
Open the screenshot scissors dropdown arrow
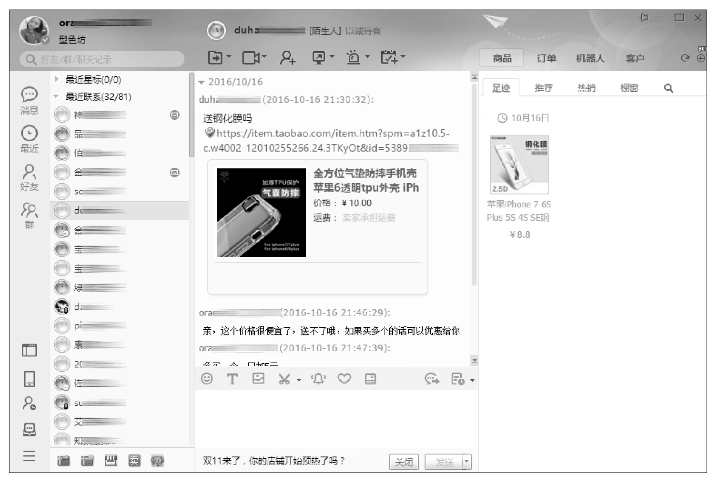299,380
